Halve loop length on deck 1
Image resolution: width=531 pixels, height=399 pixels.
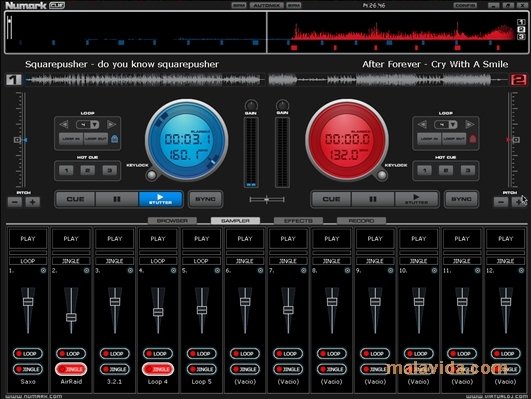tap(64, 124)
